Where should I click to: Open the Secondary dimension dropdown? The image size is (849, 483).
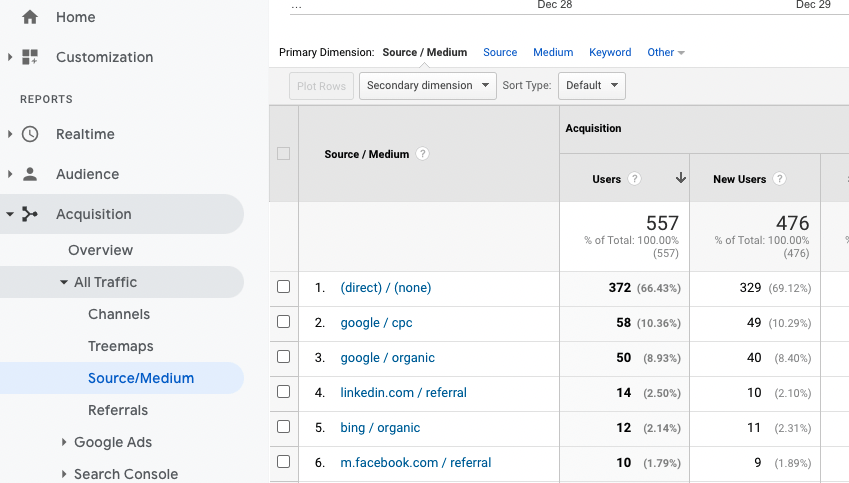click(427, 86)
